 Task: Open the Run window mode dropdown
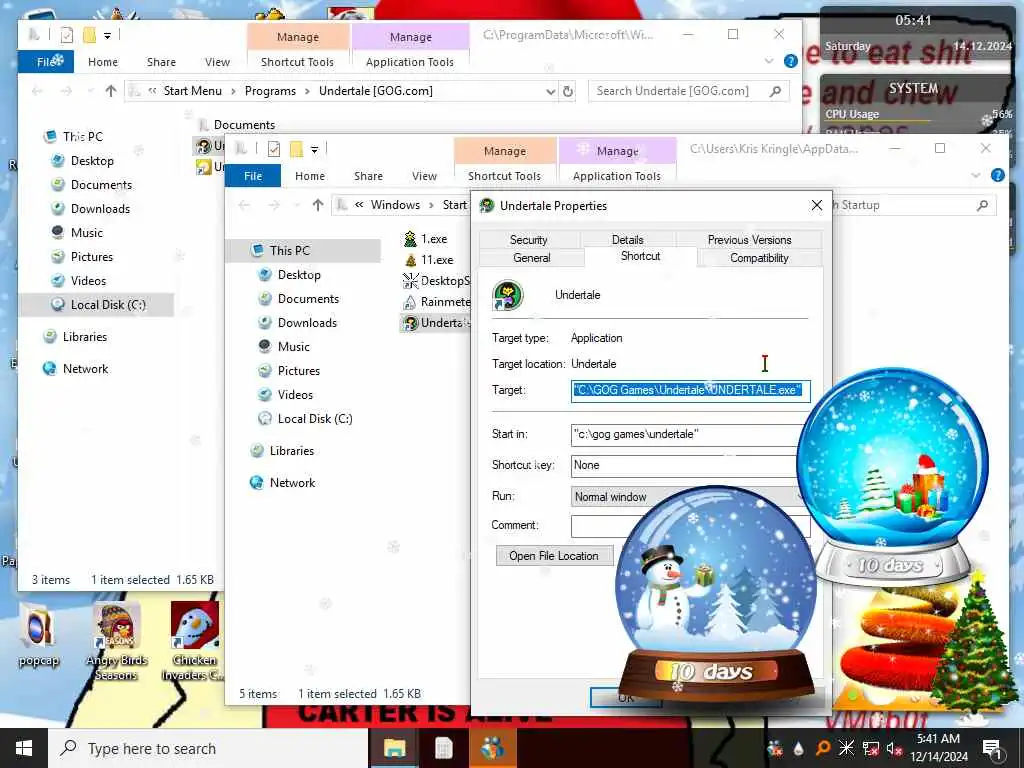(686, 497)
